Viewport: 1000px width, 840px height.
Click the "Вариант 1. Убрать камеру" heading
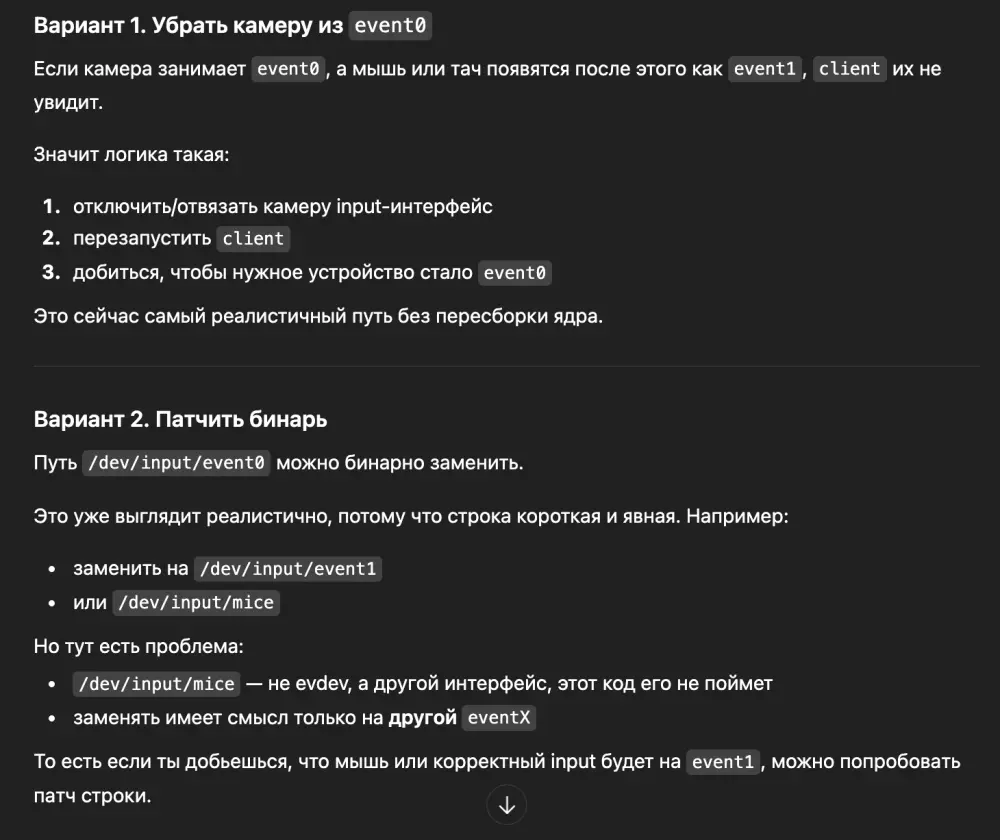pyautogui.click(x=188, y=26)
